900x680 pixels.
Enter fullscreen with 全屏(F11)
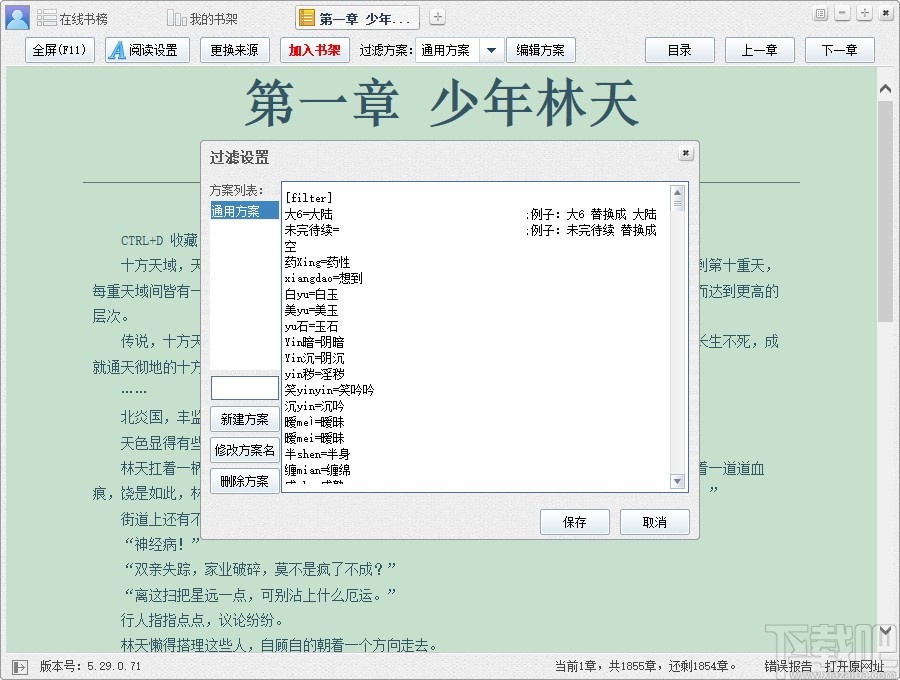(59, 49)
